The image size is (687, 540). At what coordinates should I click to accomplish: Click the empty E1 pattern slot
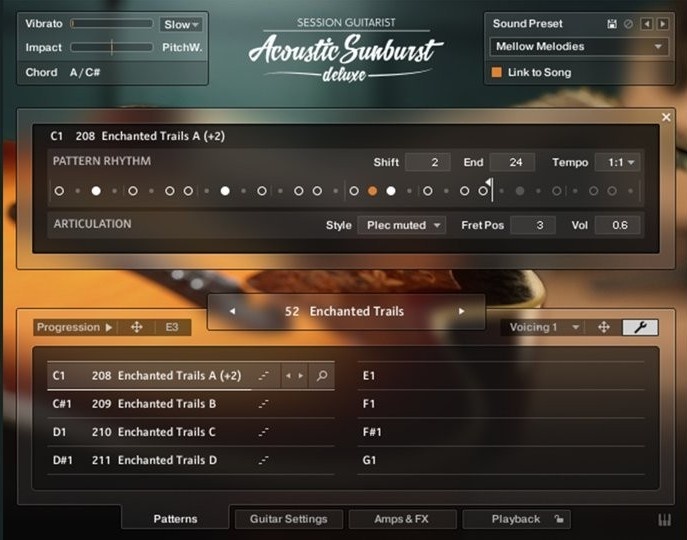click(x=501, y=376)
